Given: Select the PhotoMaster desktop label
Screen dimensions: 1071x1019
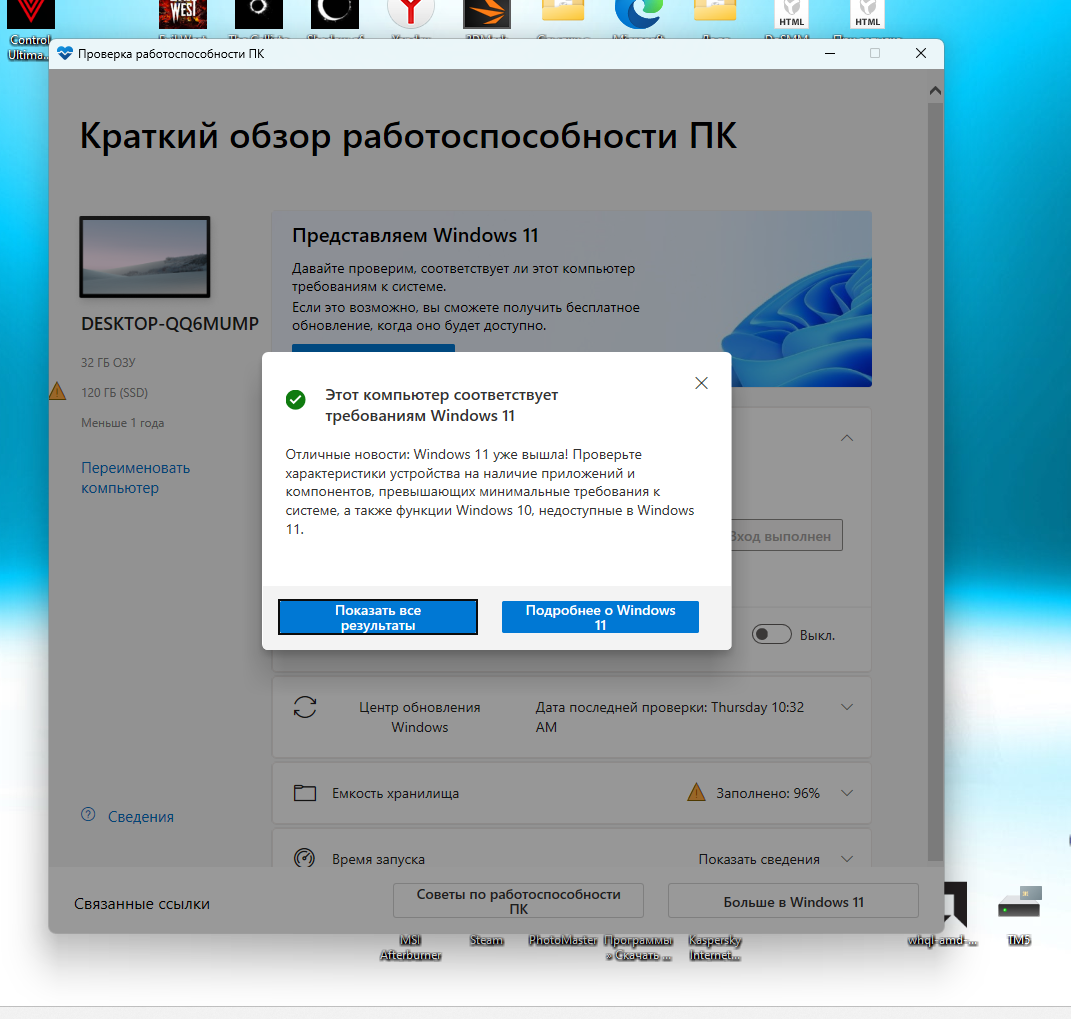Looking at the screenshot, I should 563,940.
